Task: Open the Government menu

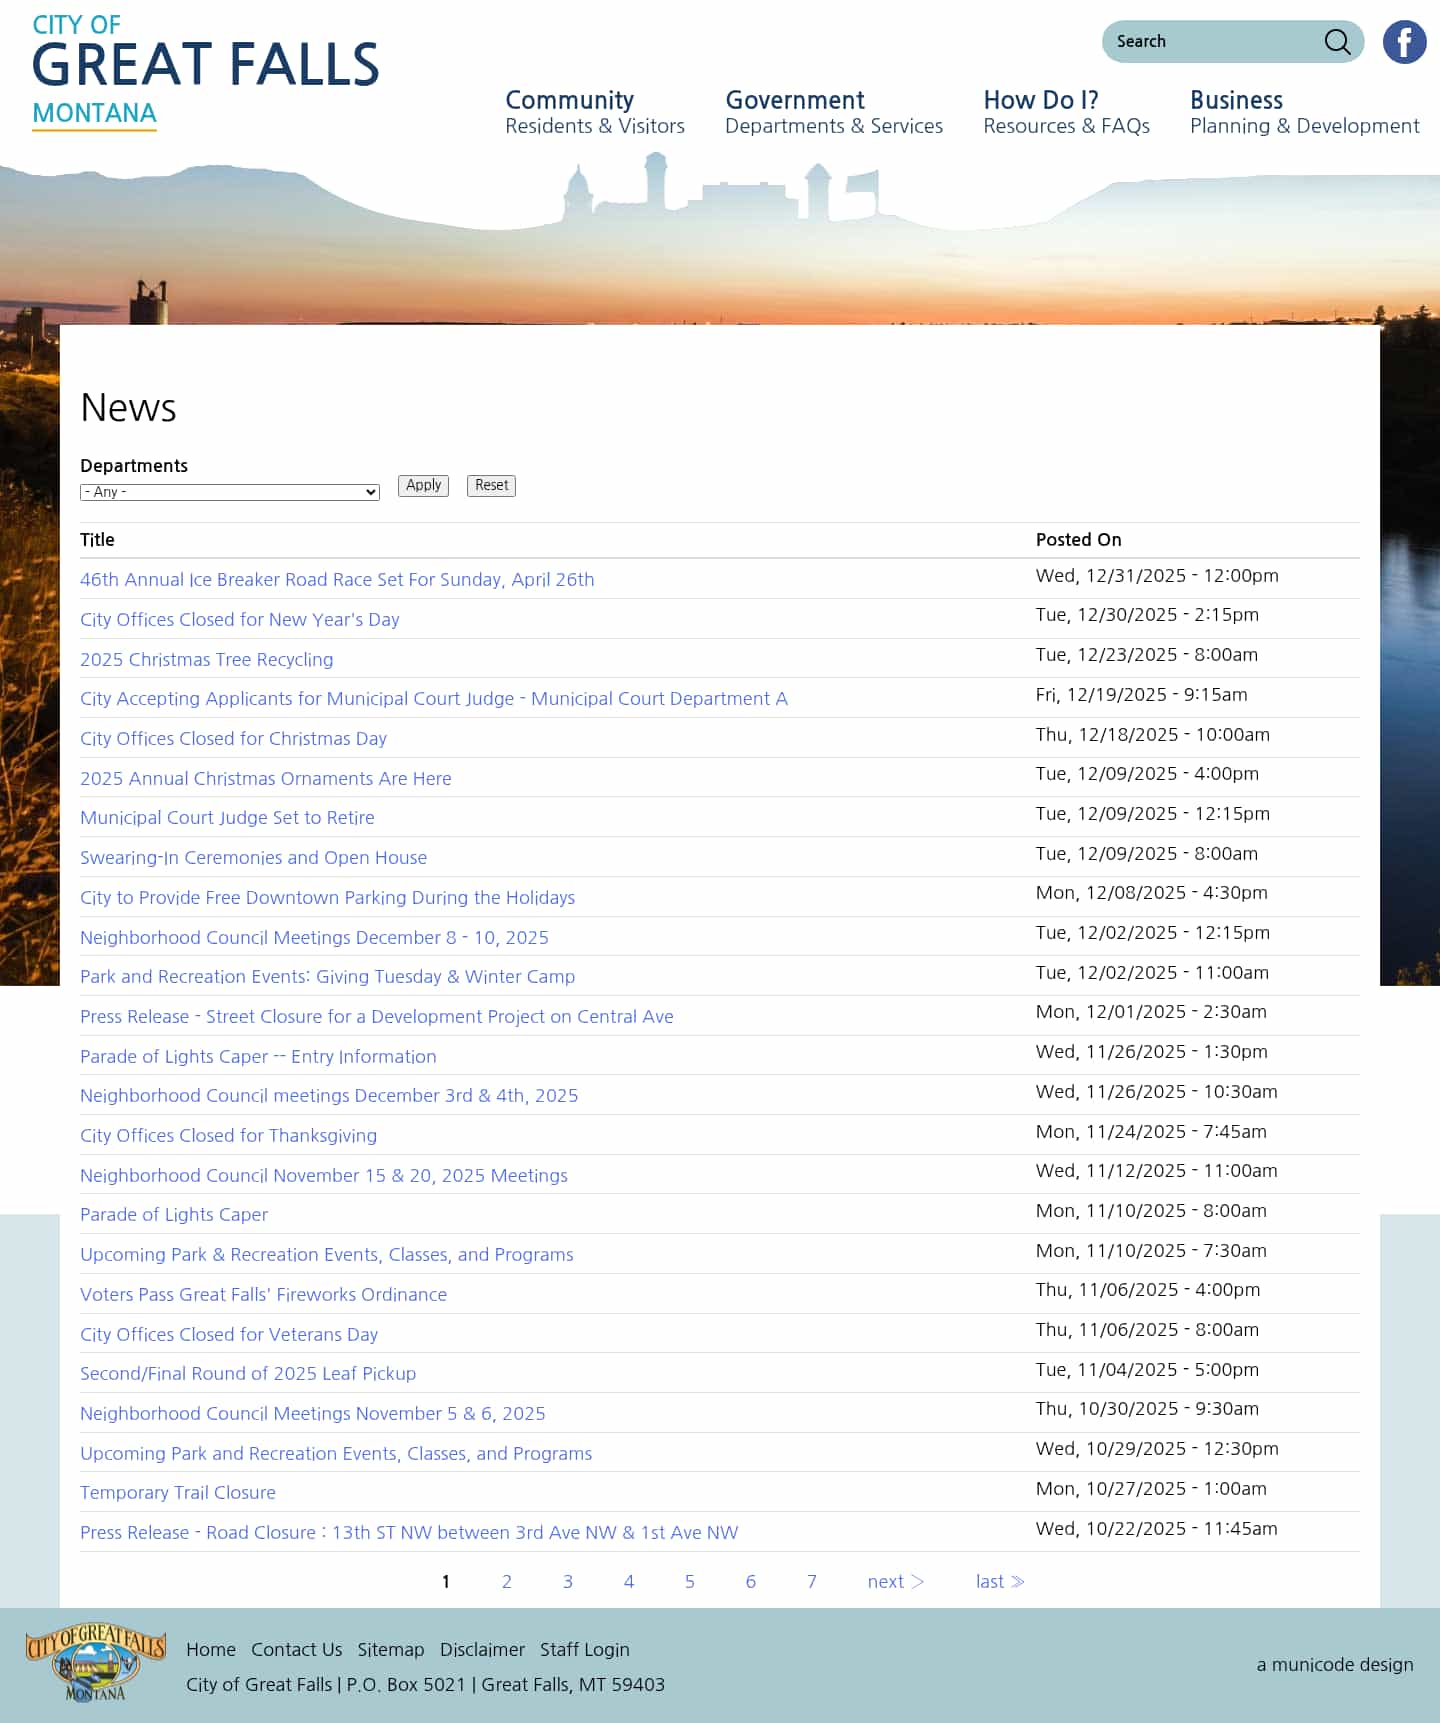Action: pyautogui.click(x=834, y=112)
